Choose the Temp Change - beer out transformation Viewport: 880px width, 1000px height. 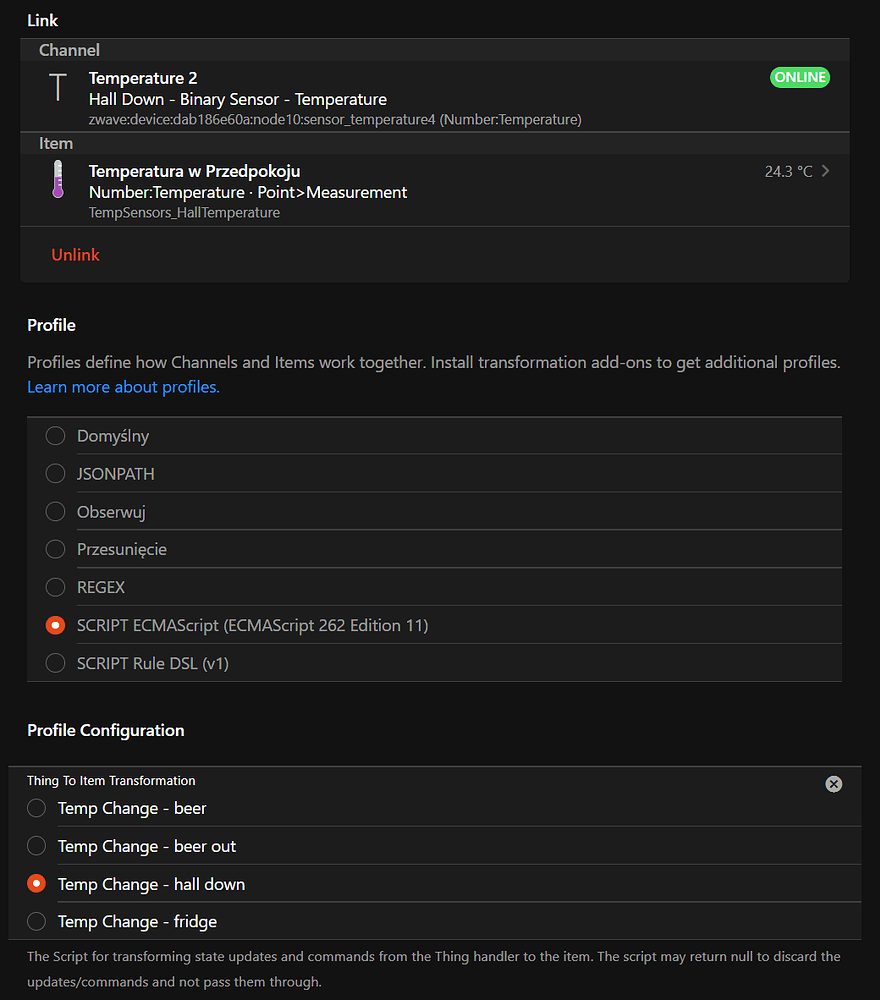pyautogui.click(x=36, y=846)
